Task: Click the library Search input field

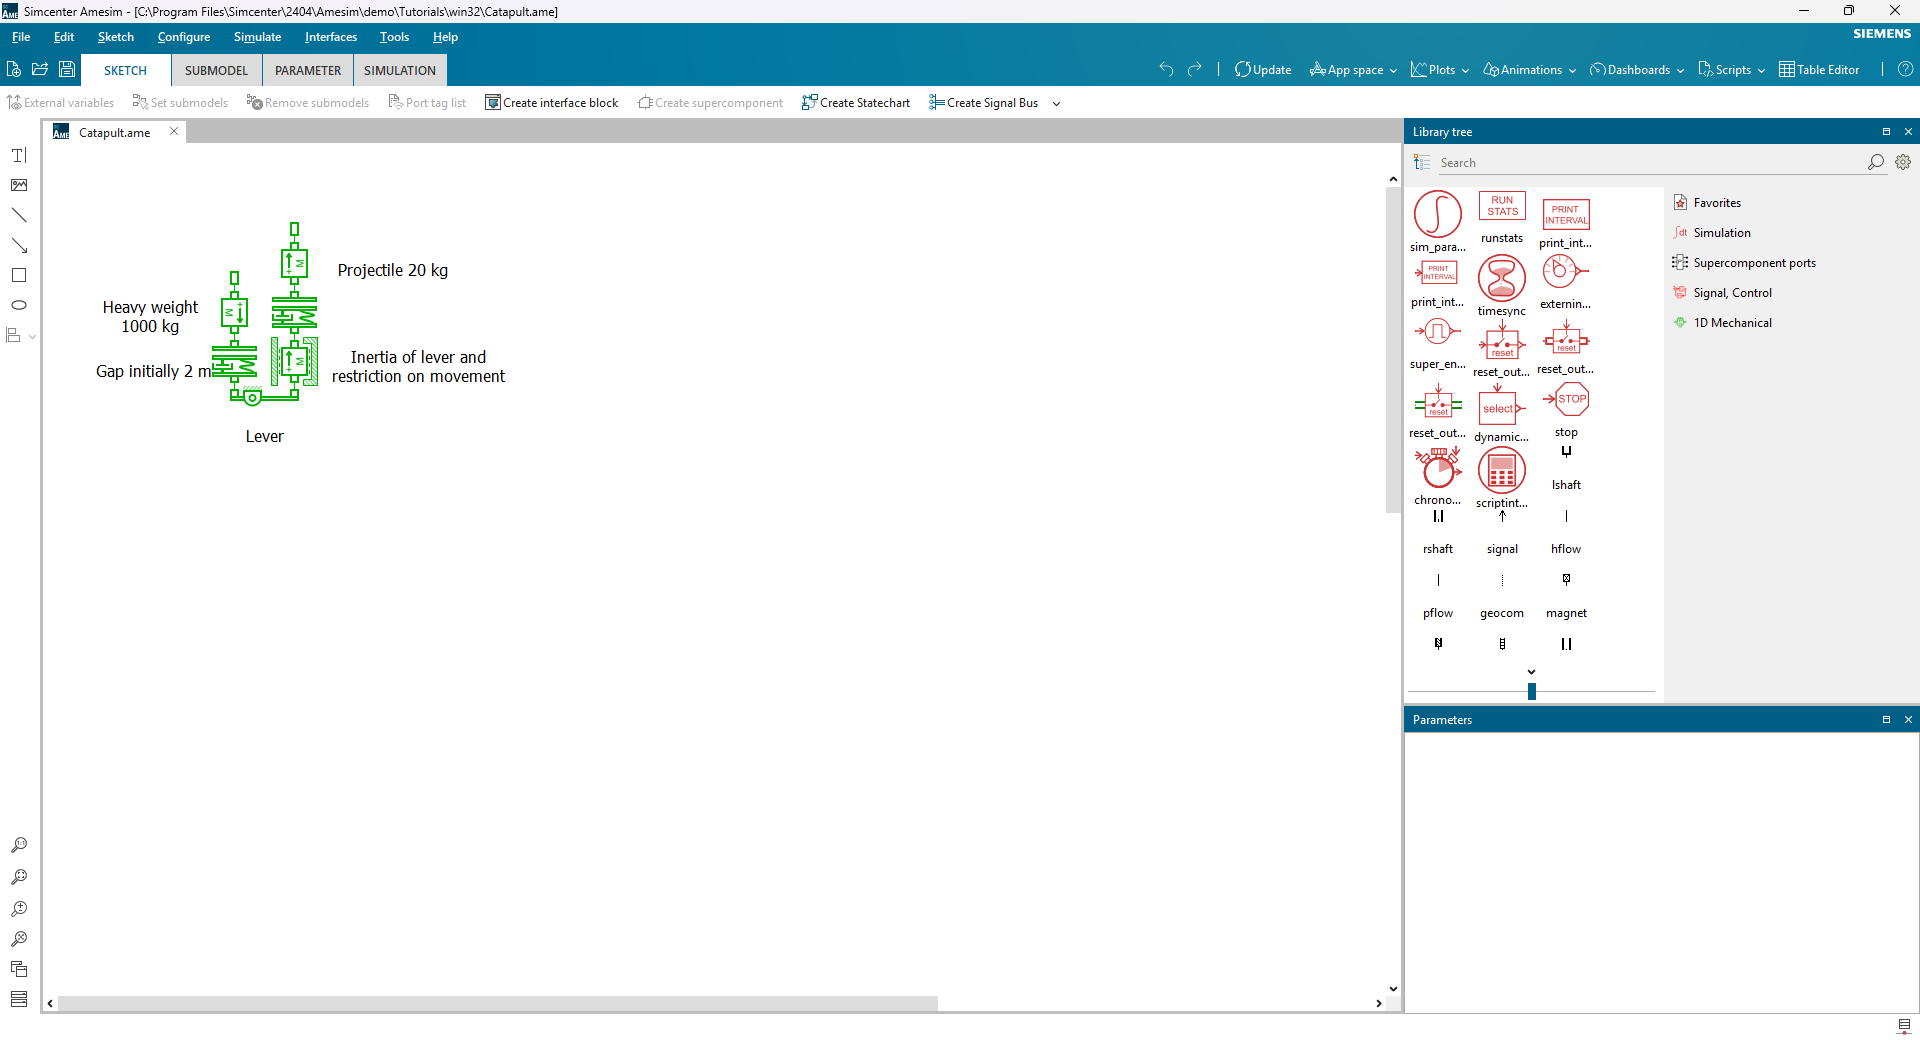Action: [1650, 163]
